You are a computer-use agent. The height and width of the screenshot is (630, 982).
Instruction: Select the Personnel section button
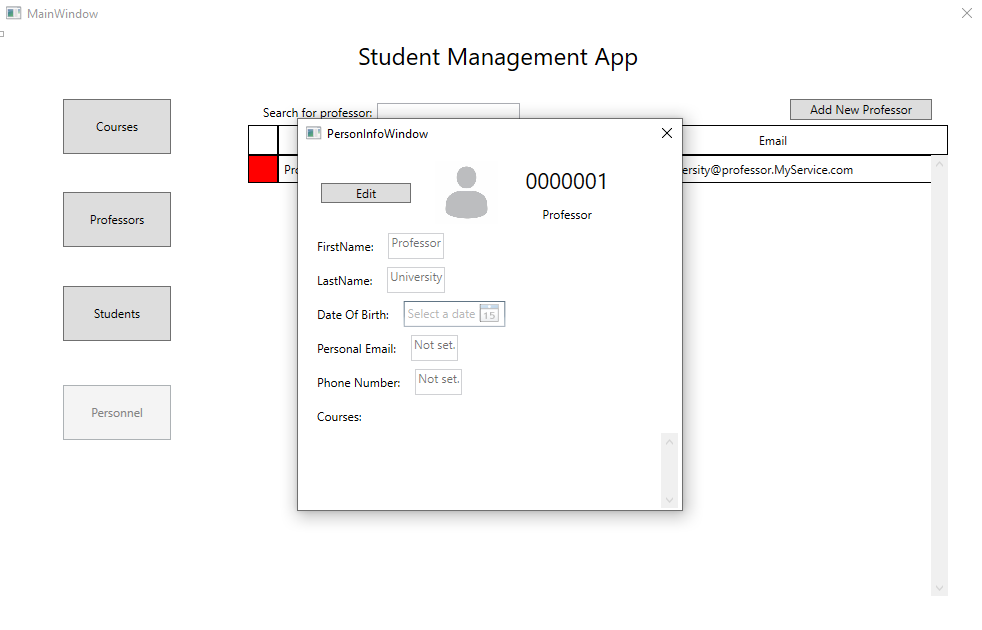[x=117, y=413]
